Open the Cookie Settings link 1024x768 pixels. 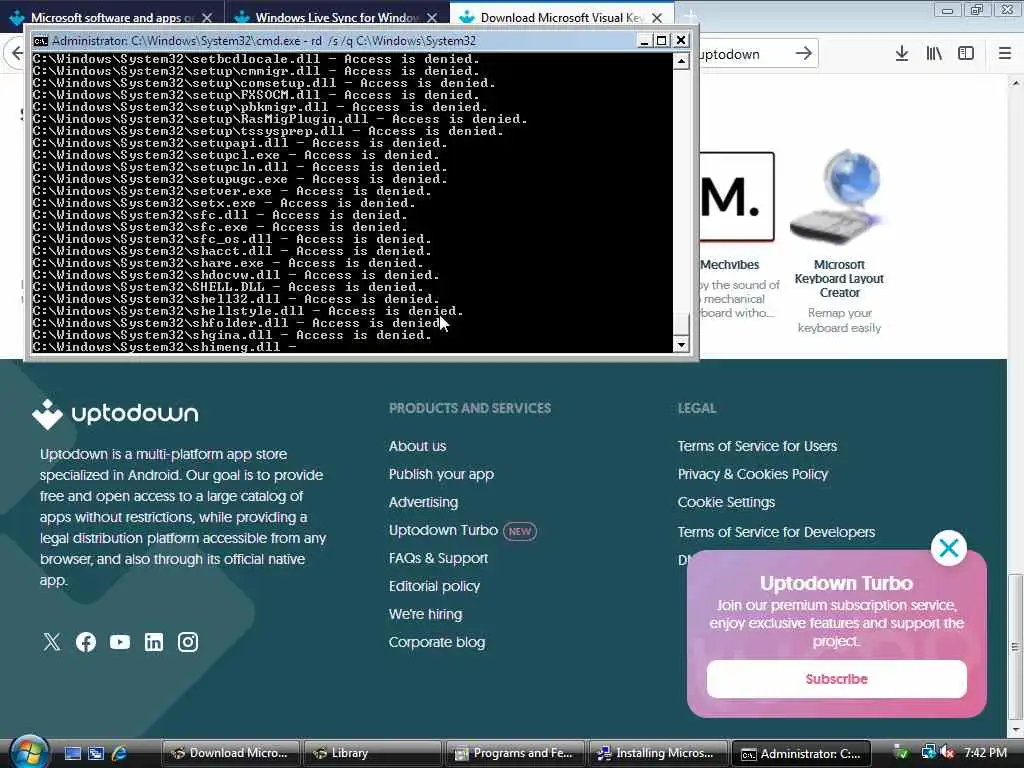726,502
